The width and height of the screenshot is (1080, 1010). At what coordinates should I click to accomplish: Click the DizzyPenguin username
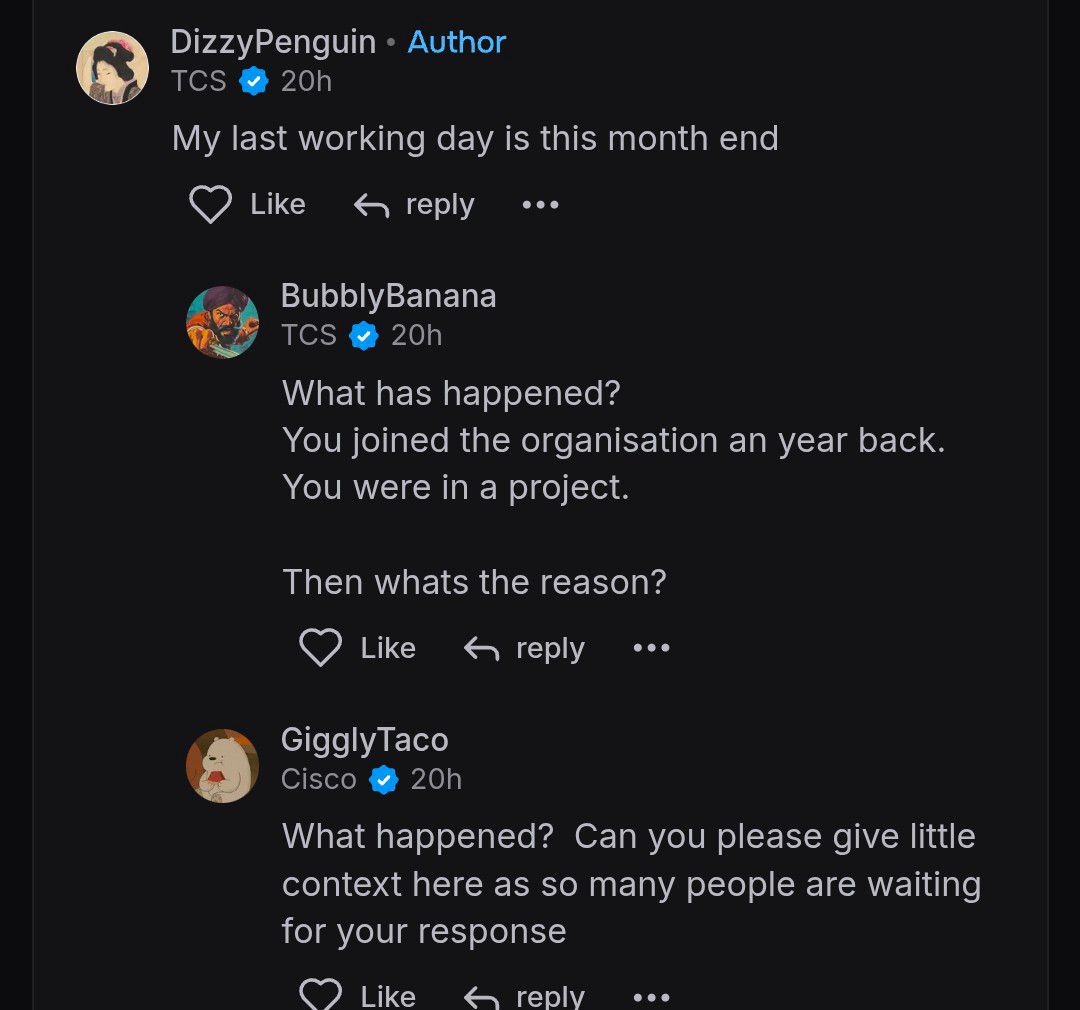[273, 42]
